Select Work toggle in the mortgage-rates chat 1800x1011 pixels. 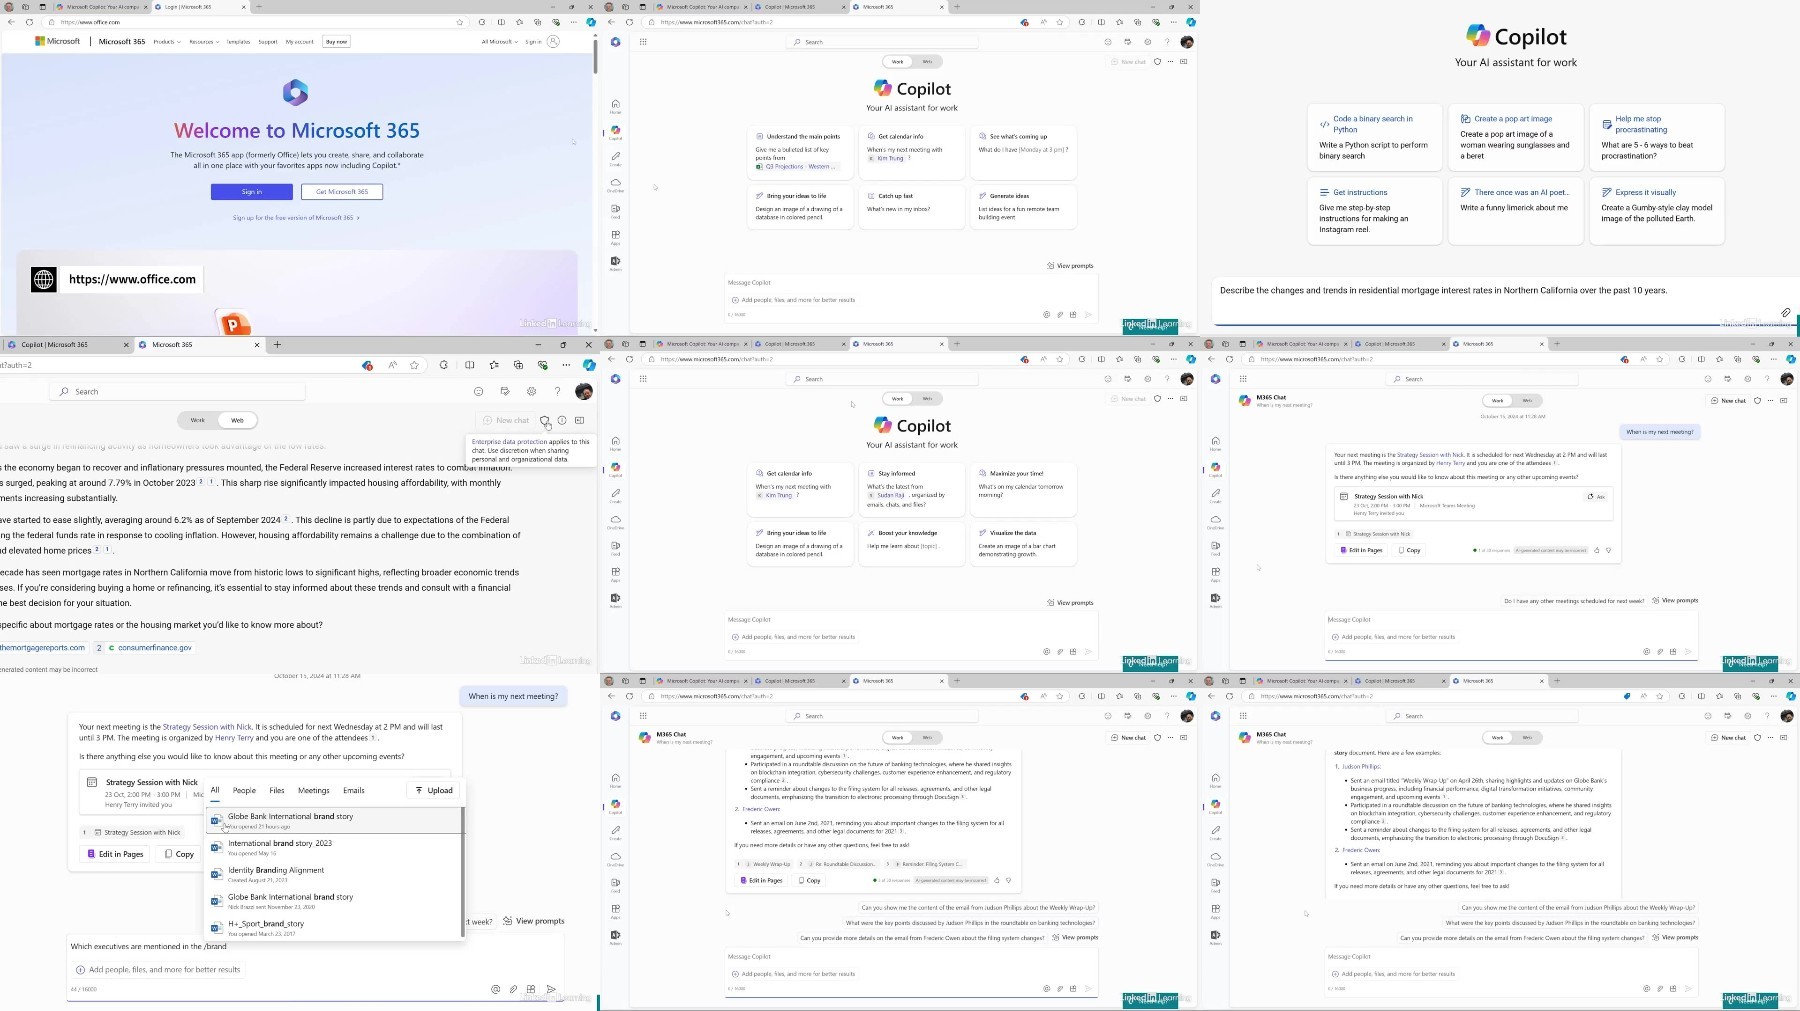[x=198, y=421]
